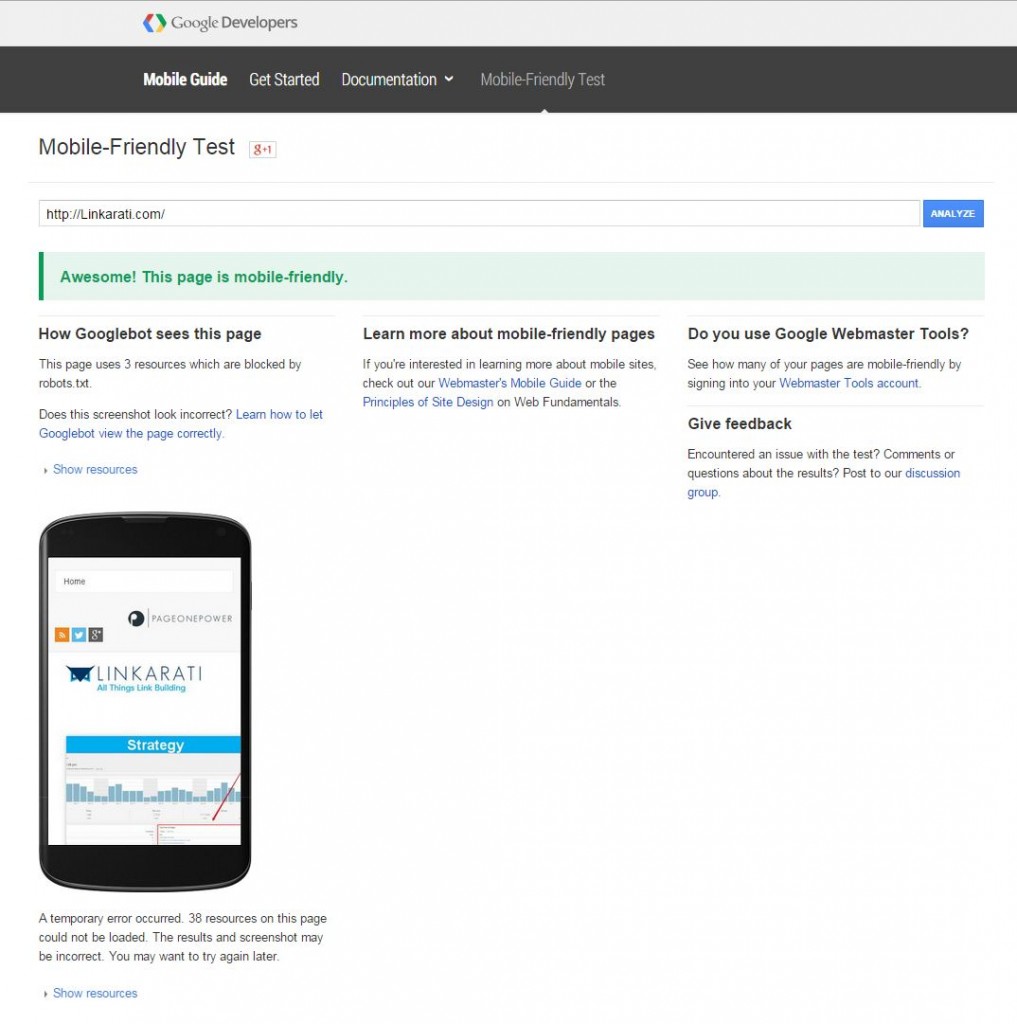Click the URL input field
Image resolution: width=1017 pixels, height=1024 pixels.
click(479, 214)
